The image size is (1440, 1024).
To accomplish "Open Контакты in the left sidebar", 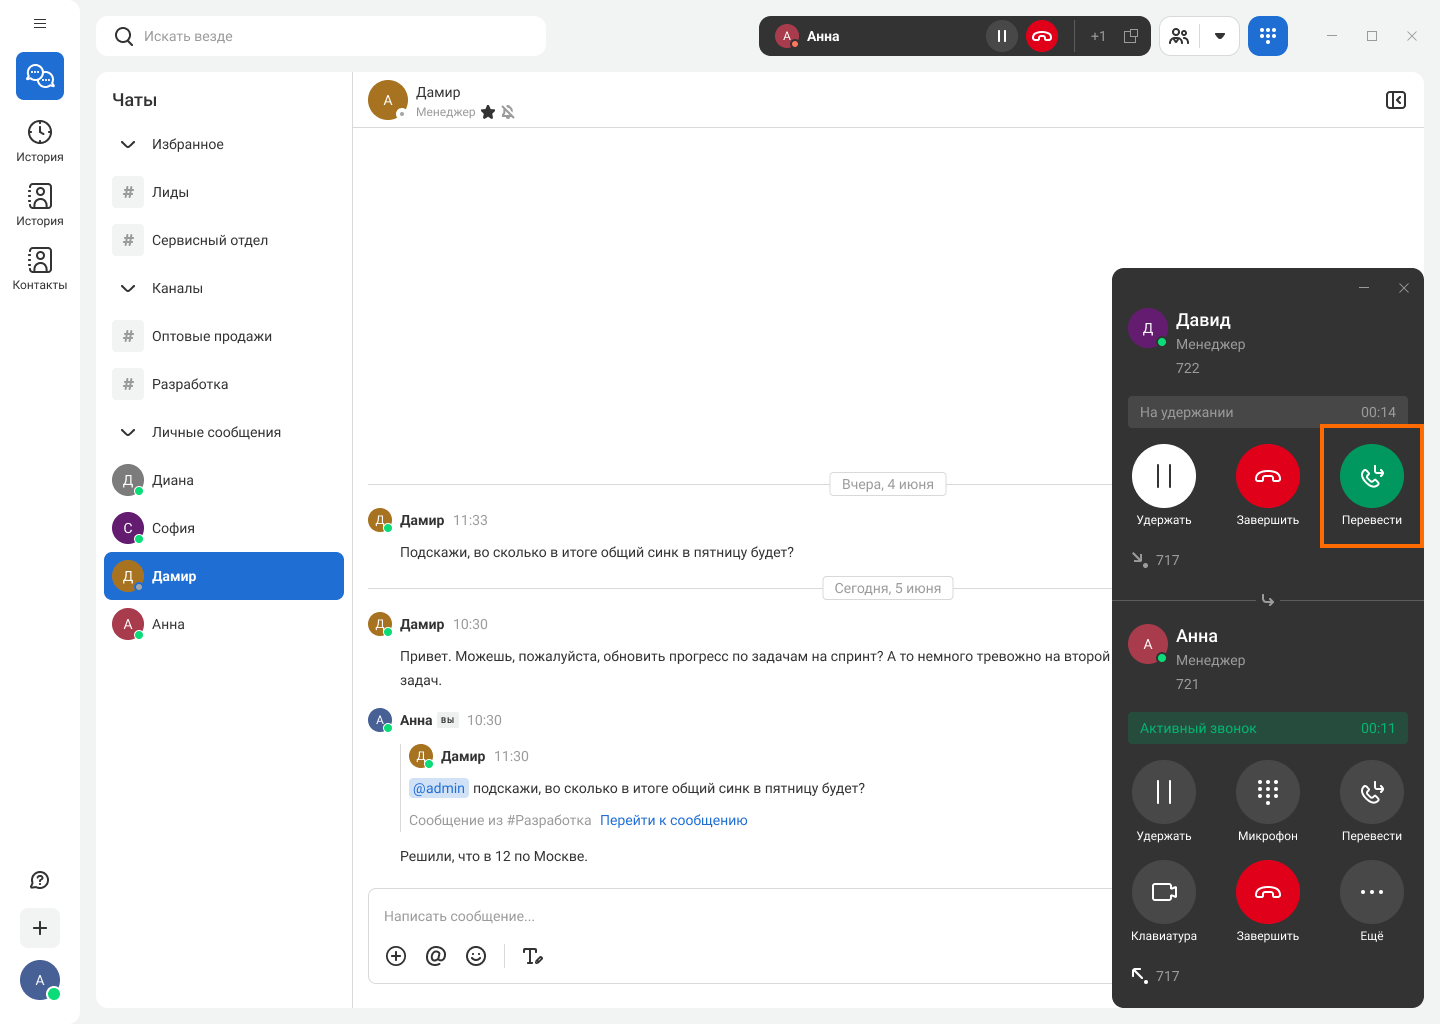I will (x=40, y=268).
